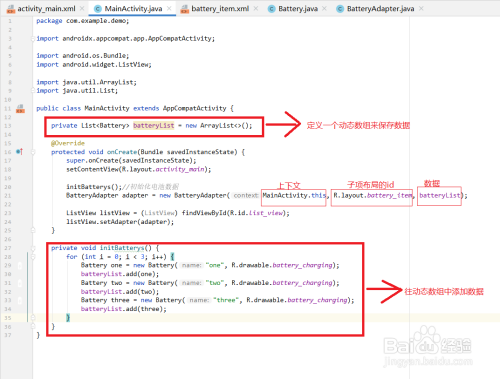
Task: Click the class icon on BatteryAdapter.java tab
Action: (x=340, y=9)
